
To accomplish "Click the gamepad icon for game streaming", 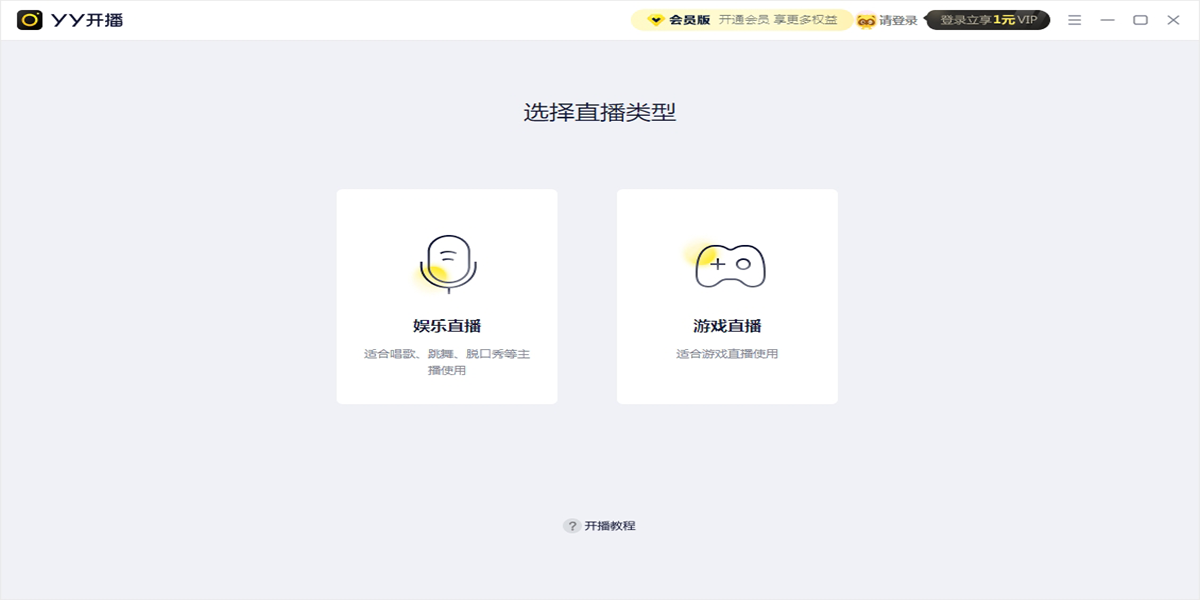I will 729,265.
